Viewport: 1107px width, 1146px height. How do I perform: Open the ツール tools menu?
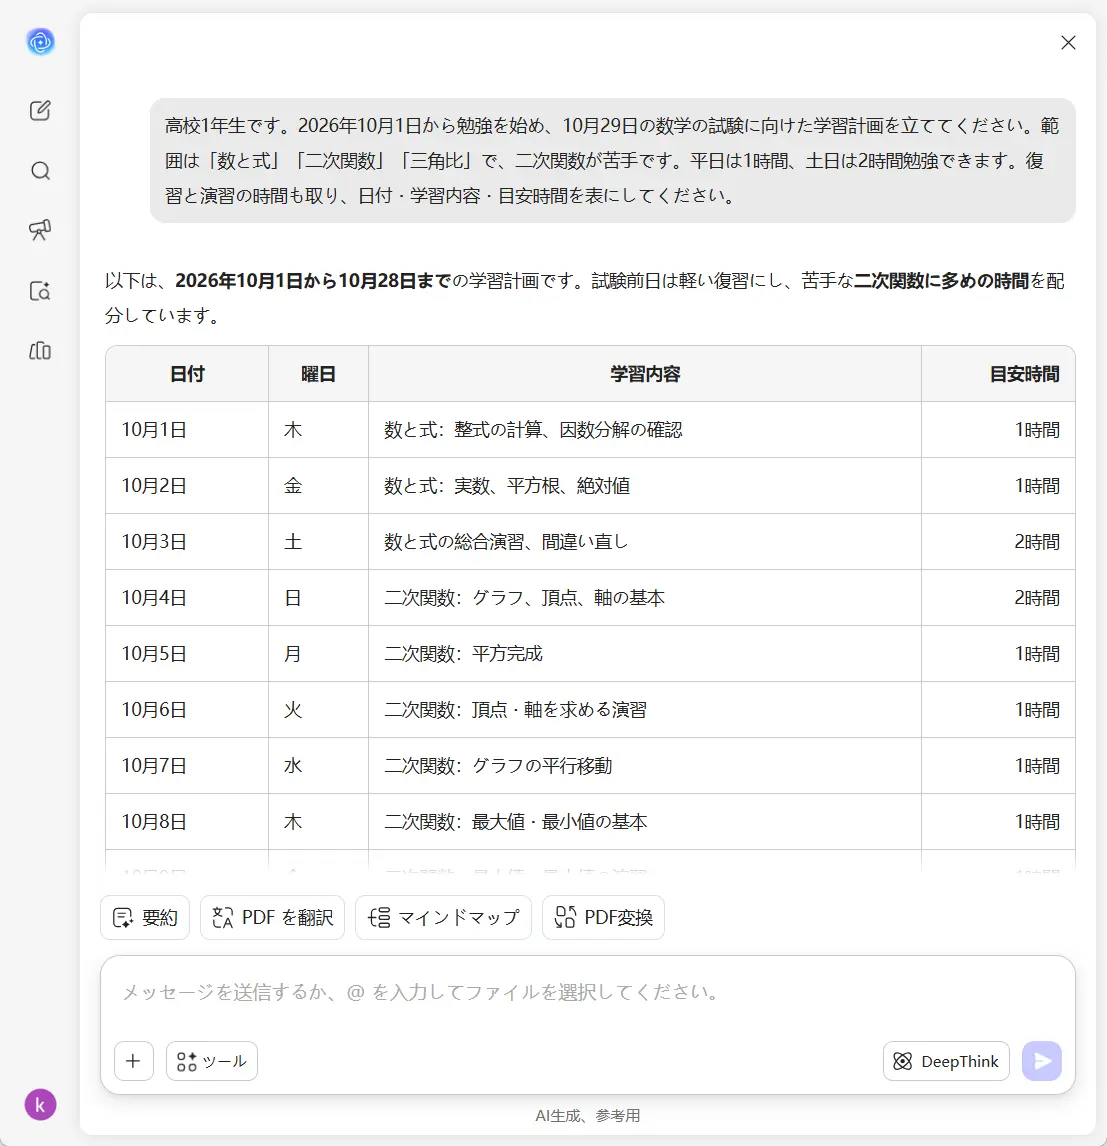pos(212,1060)
